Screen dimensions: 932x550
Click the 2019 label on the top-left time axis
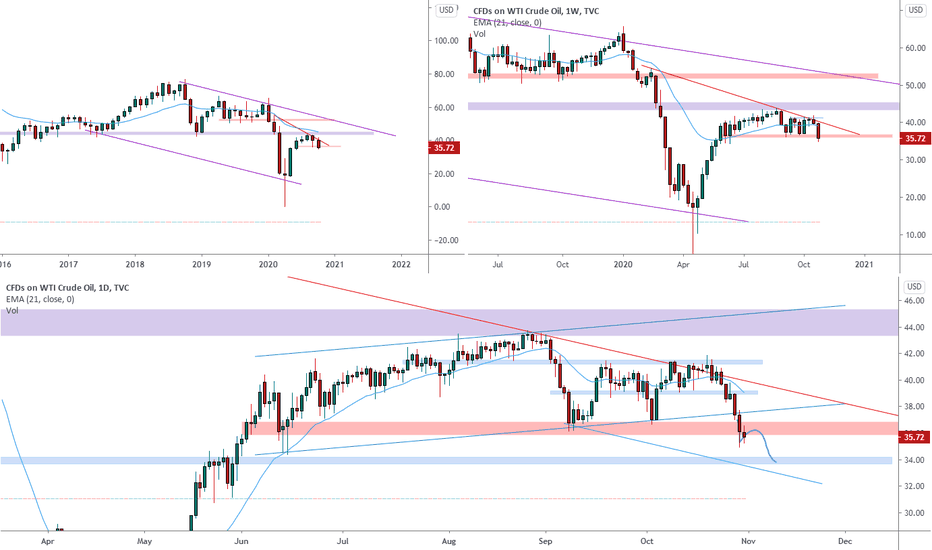[201, 264]
